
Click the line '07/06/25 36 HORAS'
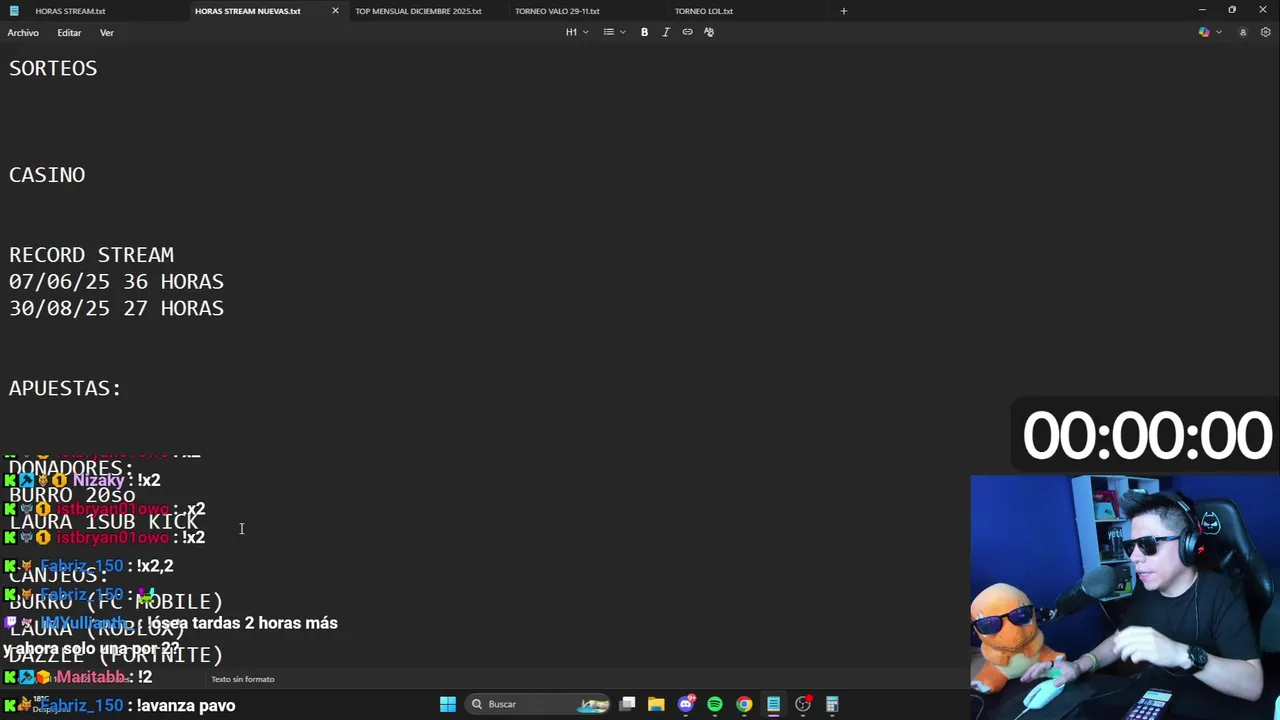(116, 282)
